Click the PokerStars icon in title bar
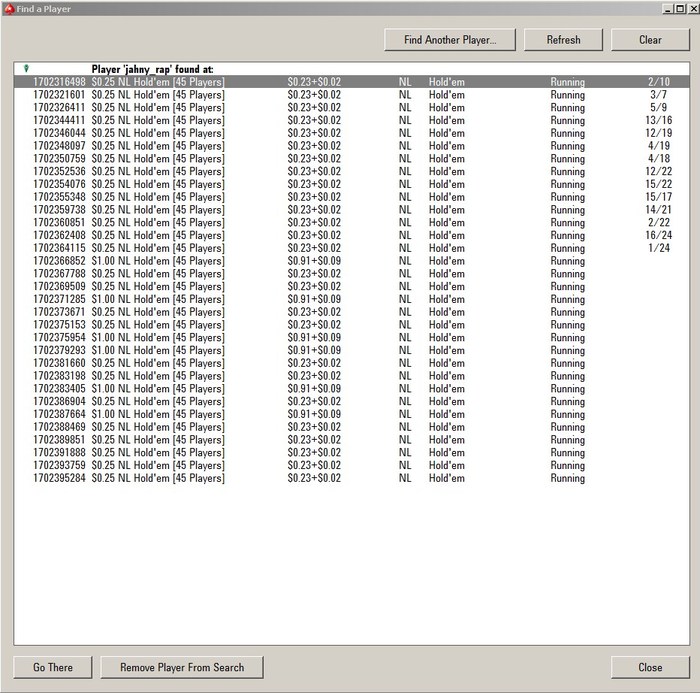The width and height of the screenshot is (700, 693). [x=9, y=9]
